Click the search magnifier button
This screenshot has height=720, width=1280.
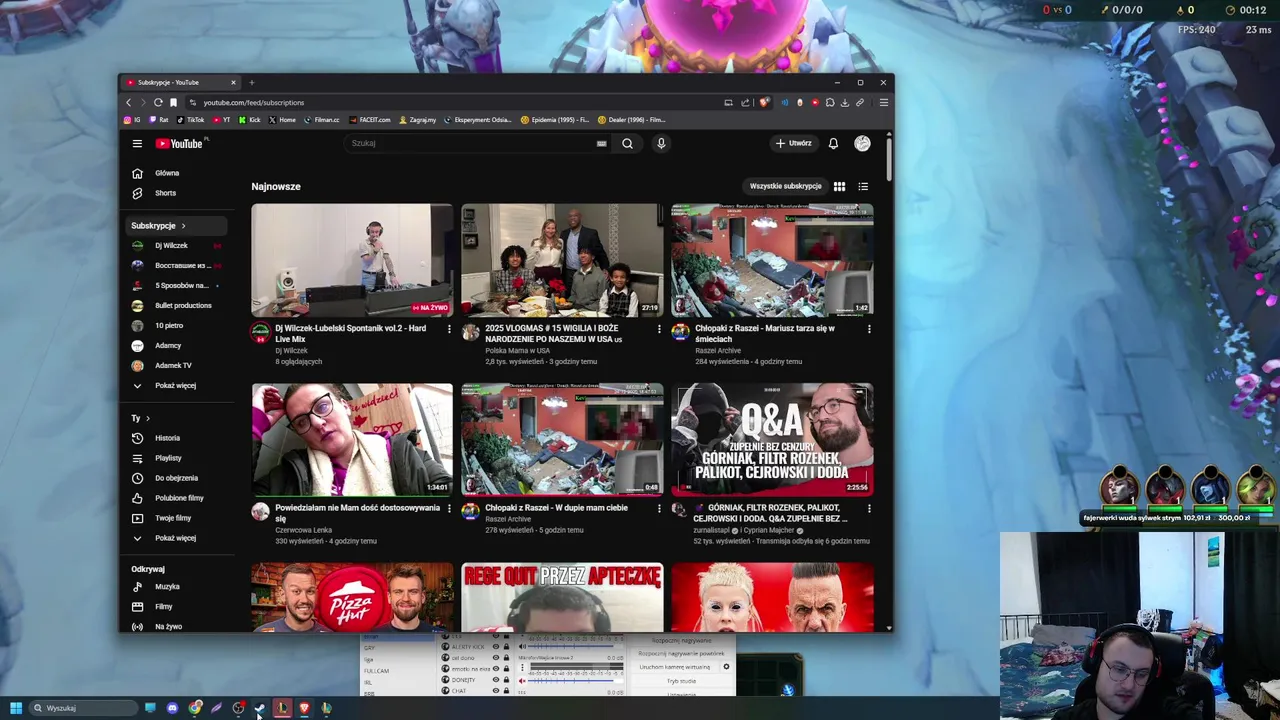tap(627, 143)
